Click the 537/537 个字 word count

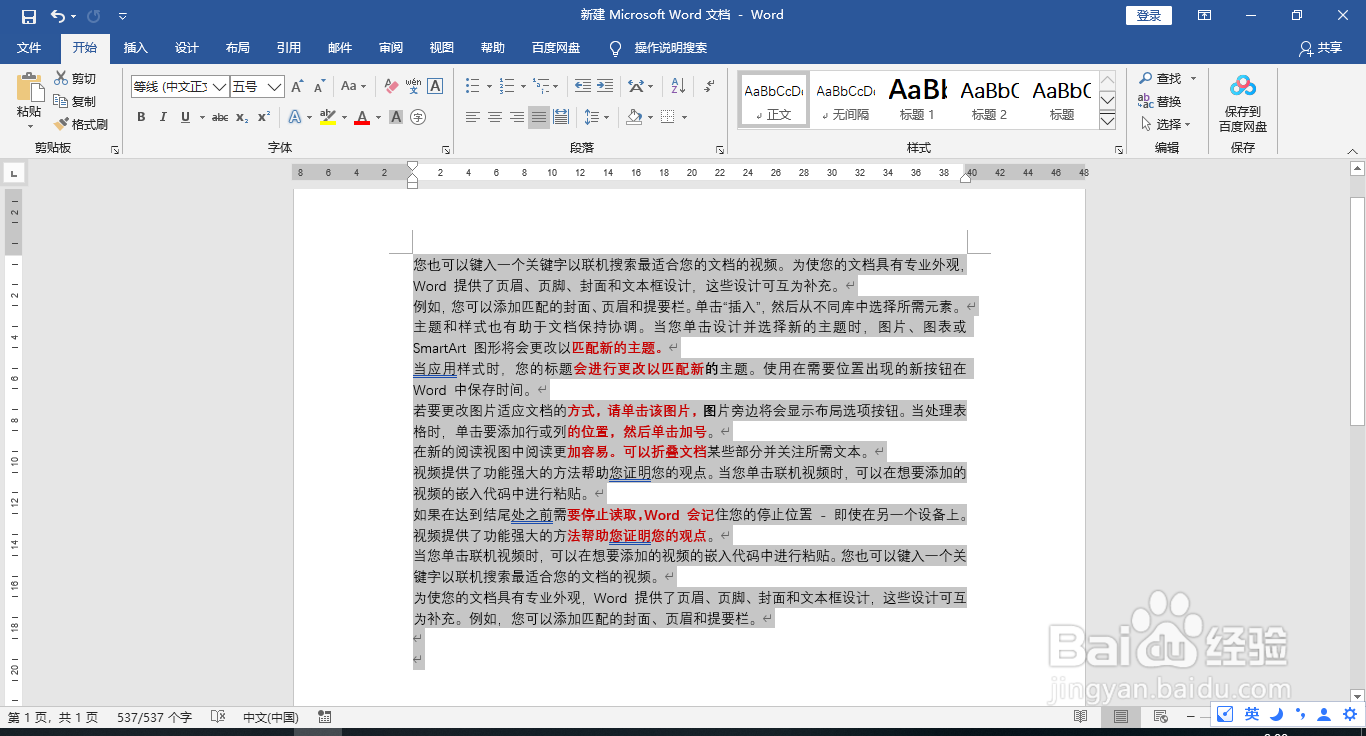(x=154, y=717)
